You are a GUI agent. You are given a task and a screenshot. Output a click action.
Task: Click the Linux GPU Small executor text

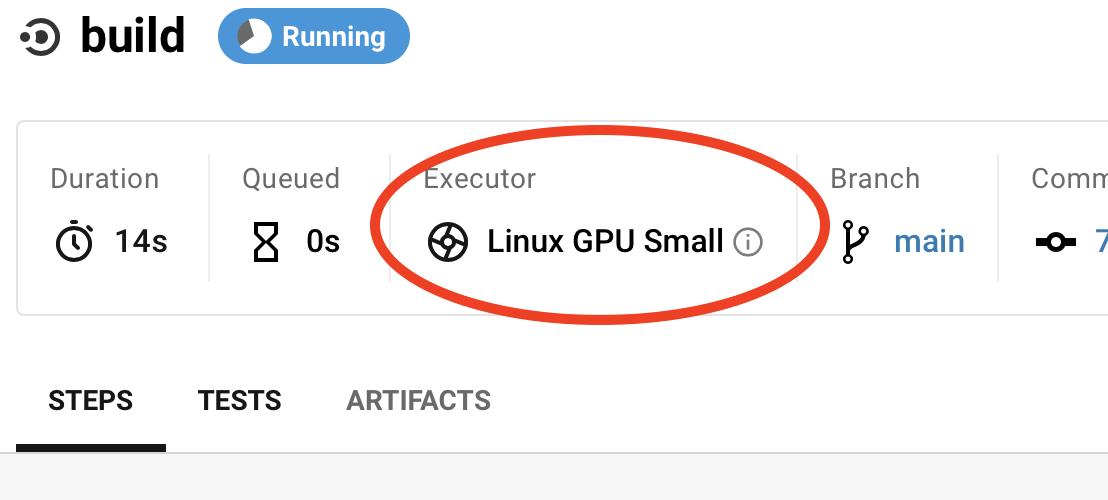point(605,242)
